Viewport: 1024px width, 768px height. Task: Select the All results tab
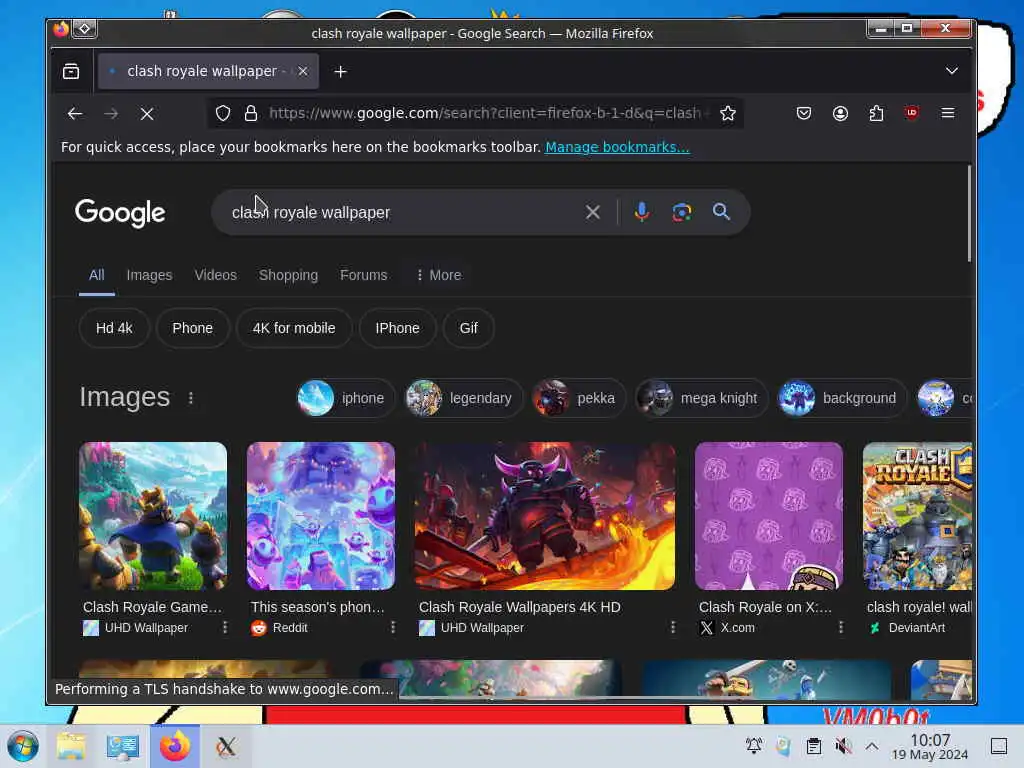point(97,275)
